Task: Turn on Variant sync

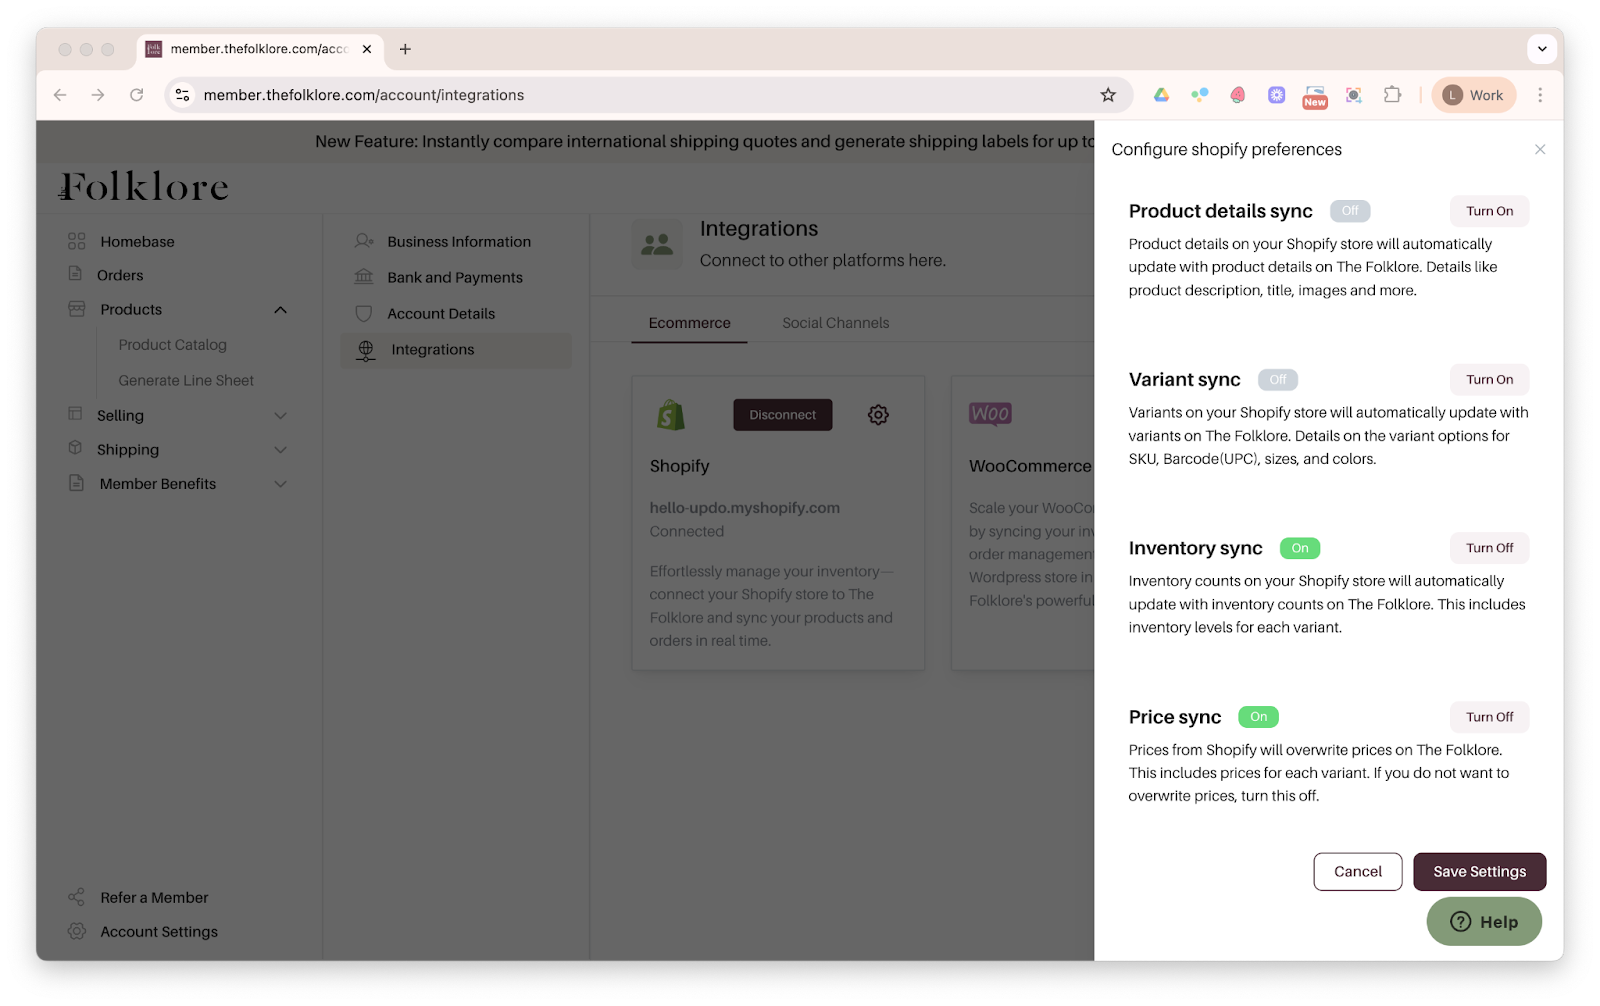Action: click(1489, 379)
